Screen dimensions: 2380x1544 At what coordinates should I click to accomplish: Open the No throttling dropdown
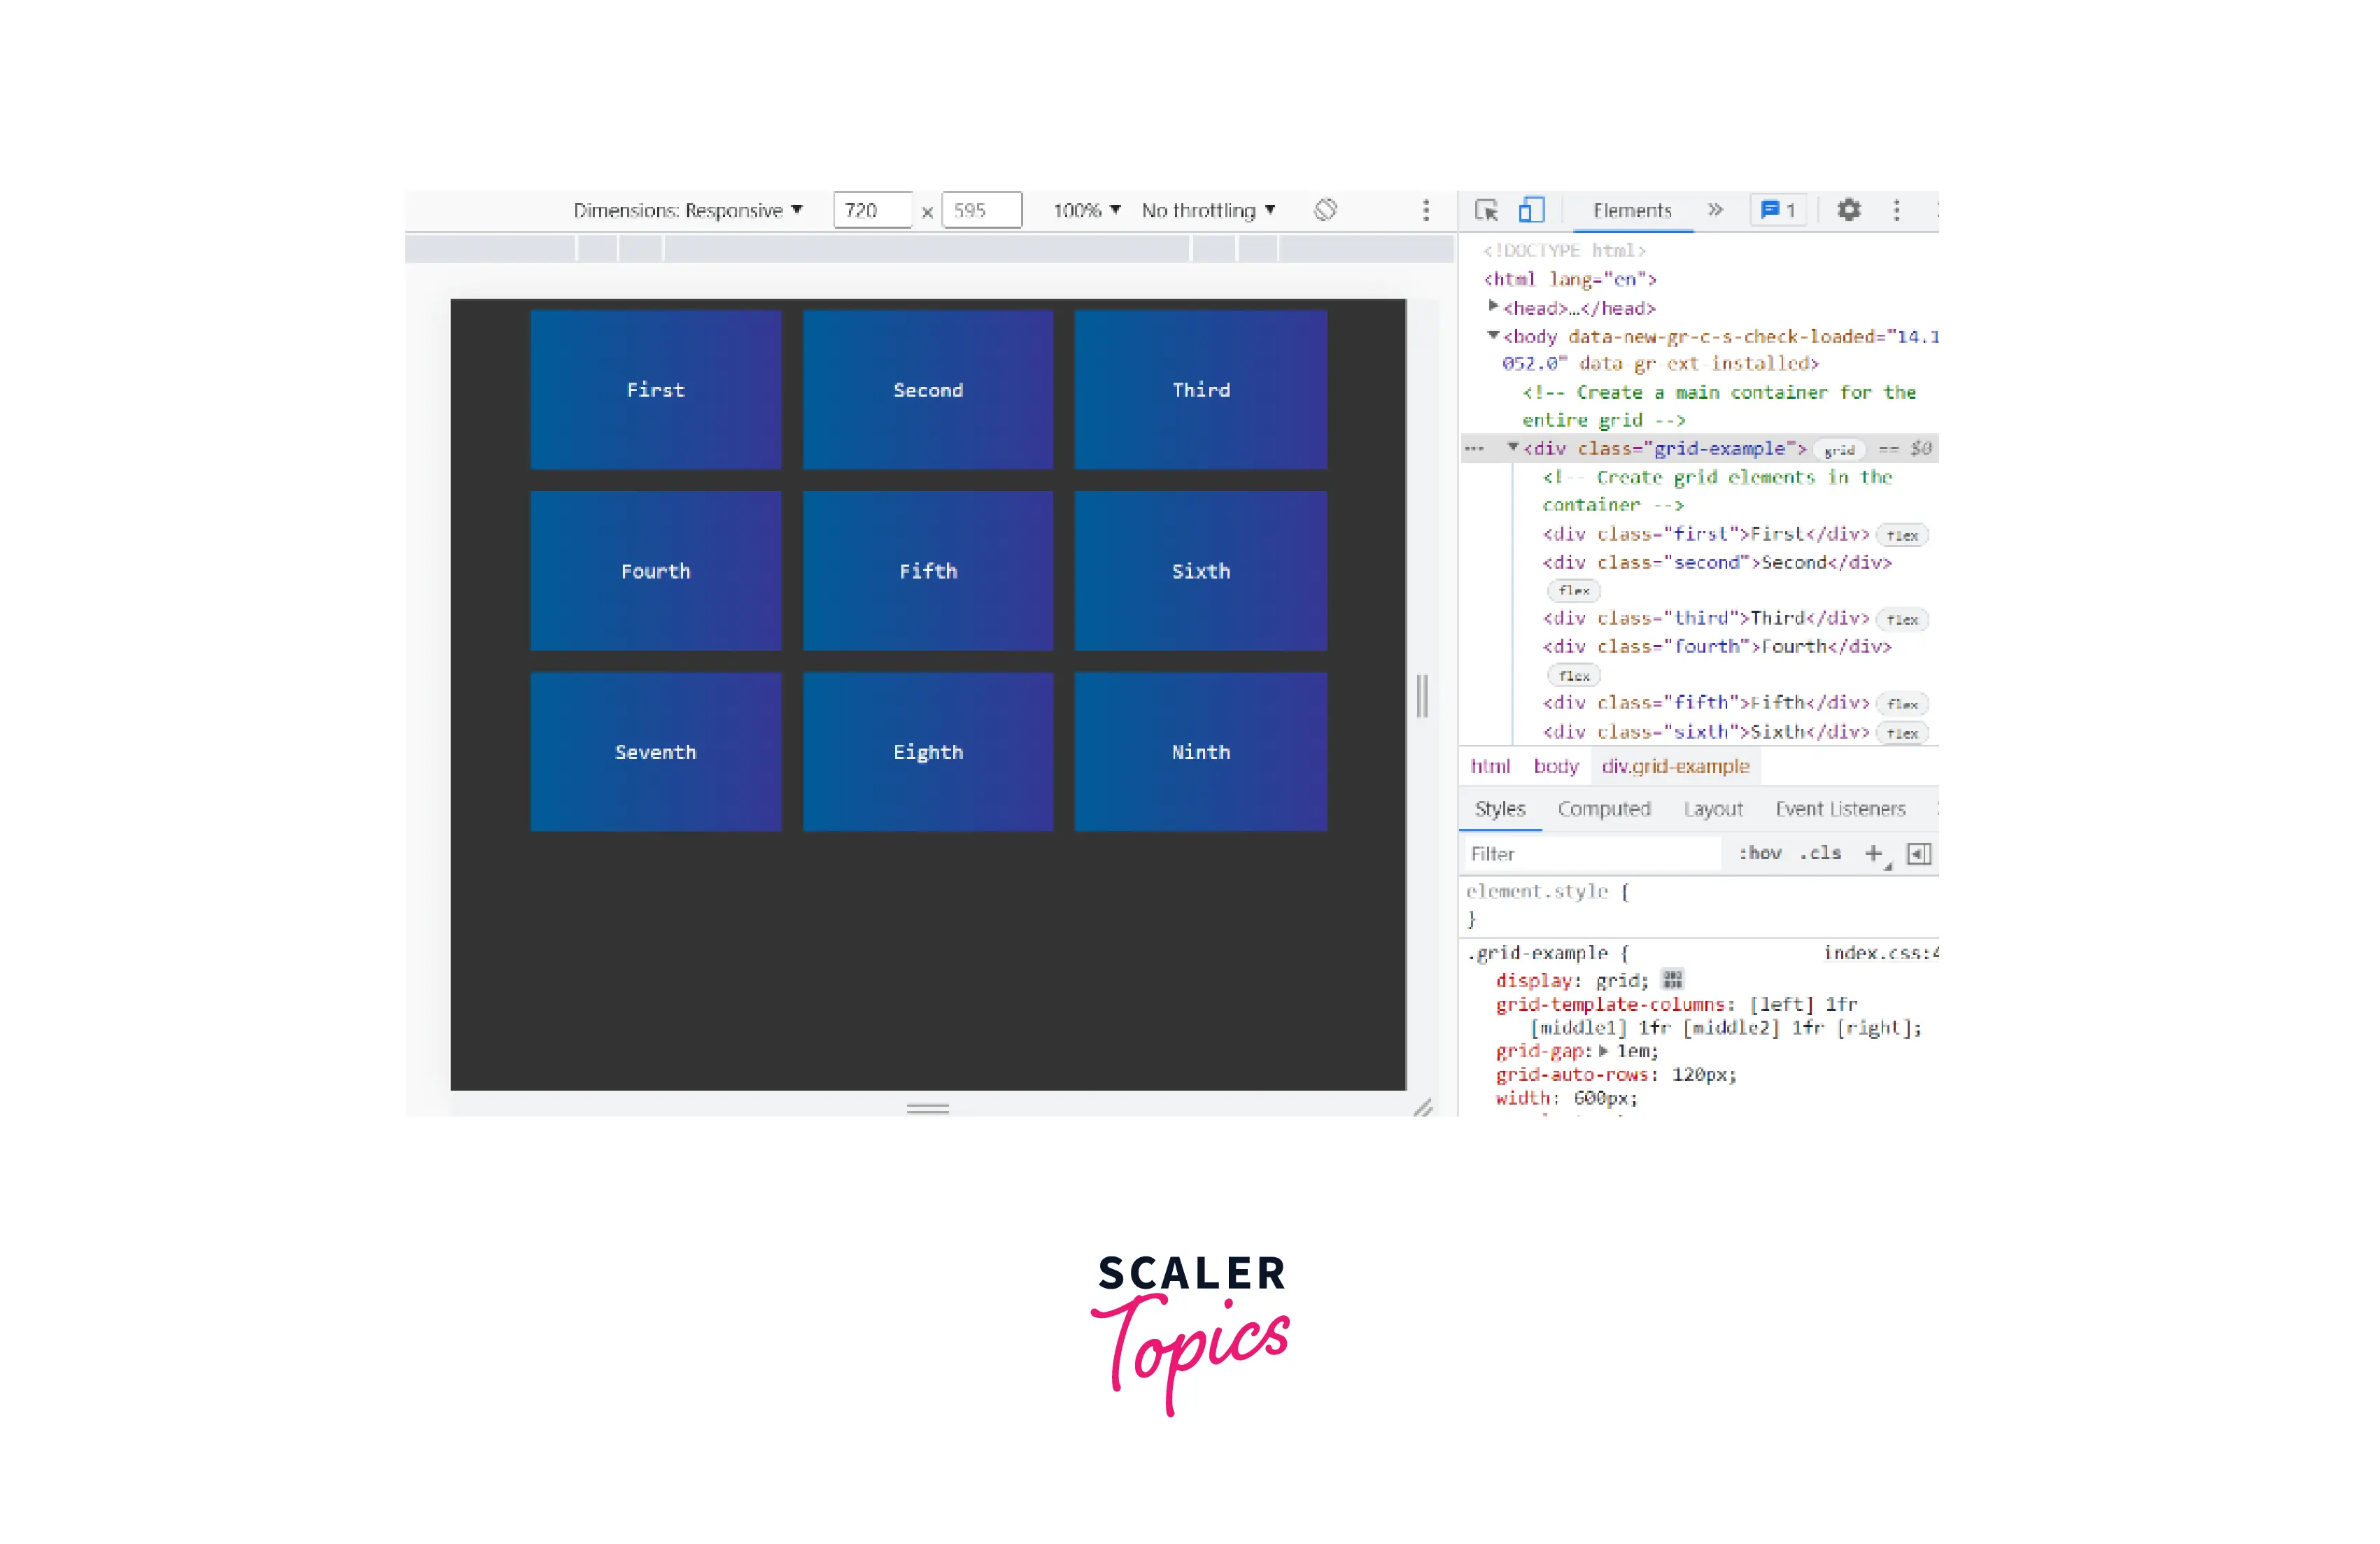click(1208, 210)
